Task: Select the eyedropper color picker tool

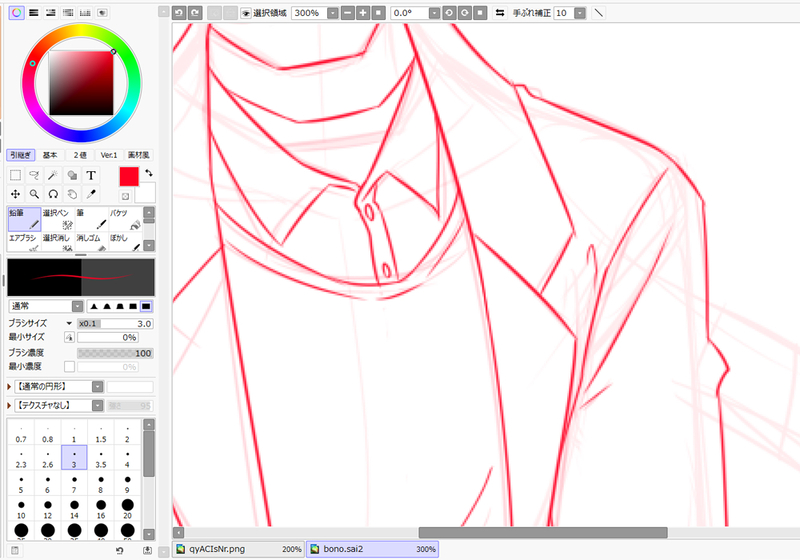Action: point(91,194)
